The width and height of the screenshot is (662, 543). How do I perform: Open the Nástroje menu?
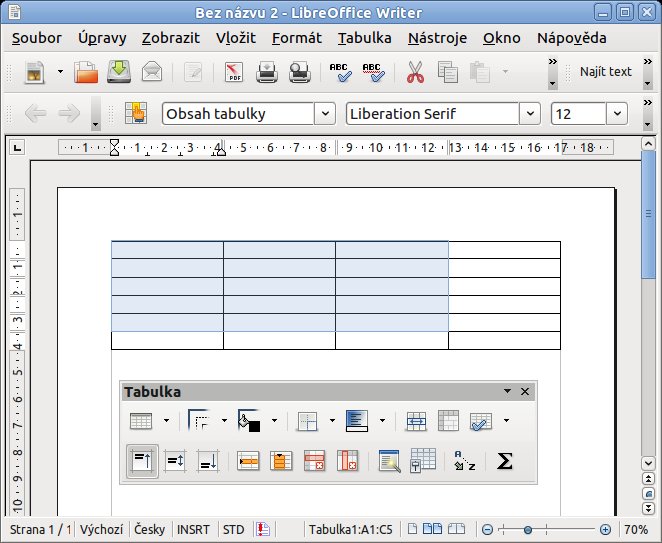[x=437, y=38]
